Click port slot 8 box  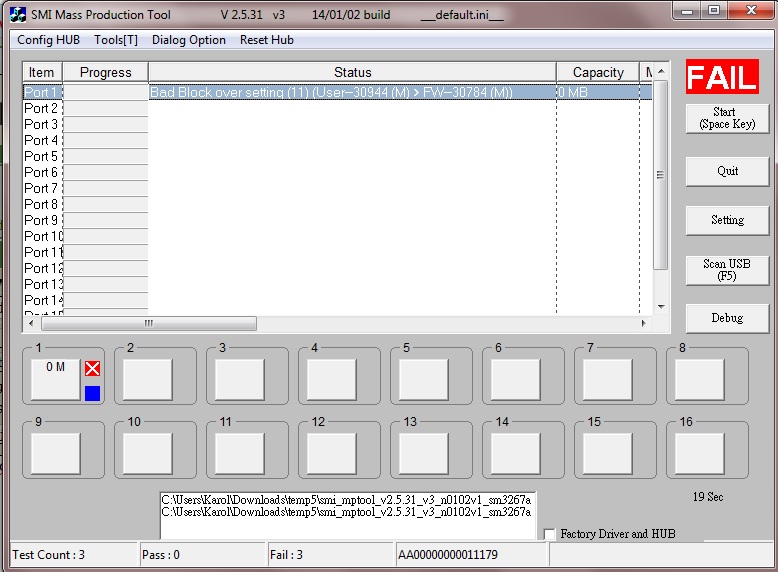tap(700, 380)
